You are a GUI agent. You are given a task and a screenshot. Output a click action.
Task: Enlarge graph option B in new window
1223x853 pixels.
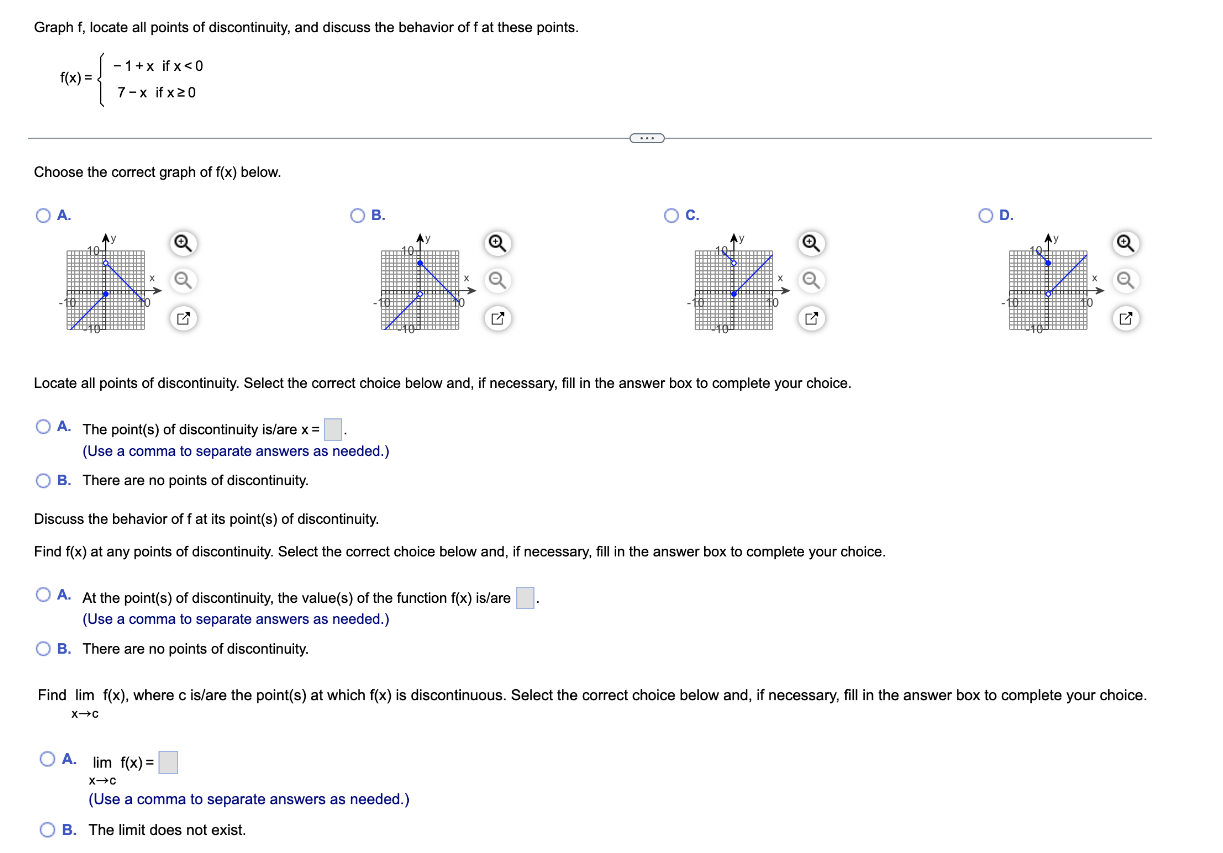(496, 318)
